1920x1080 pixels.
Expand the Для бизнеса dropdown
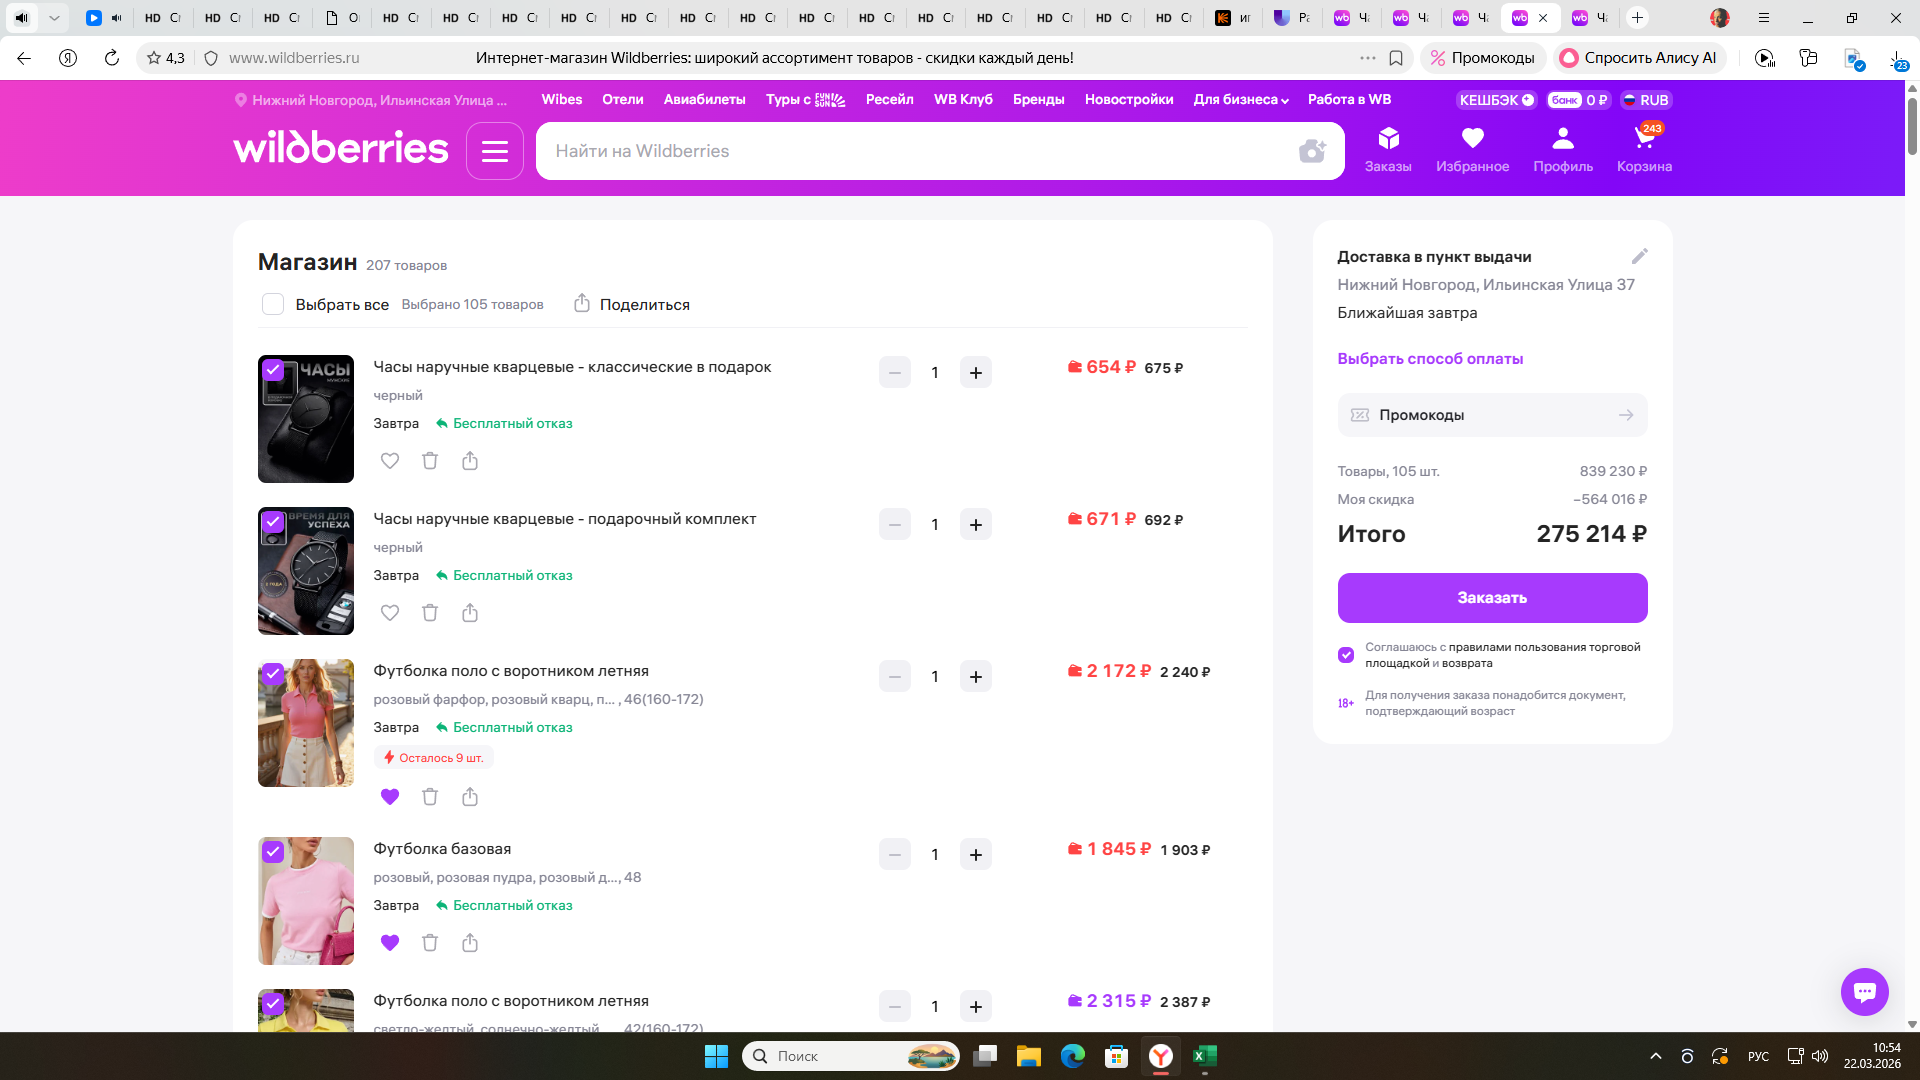1240,100
